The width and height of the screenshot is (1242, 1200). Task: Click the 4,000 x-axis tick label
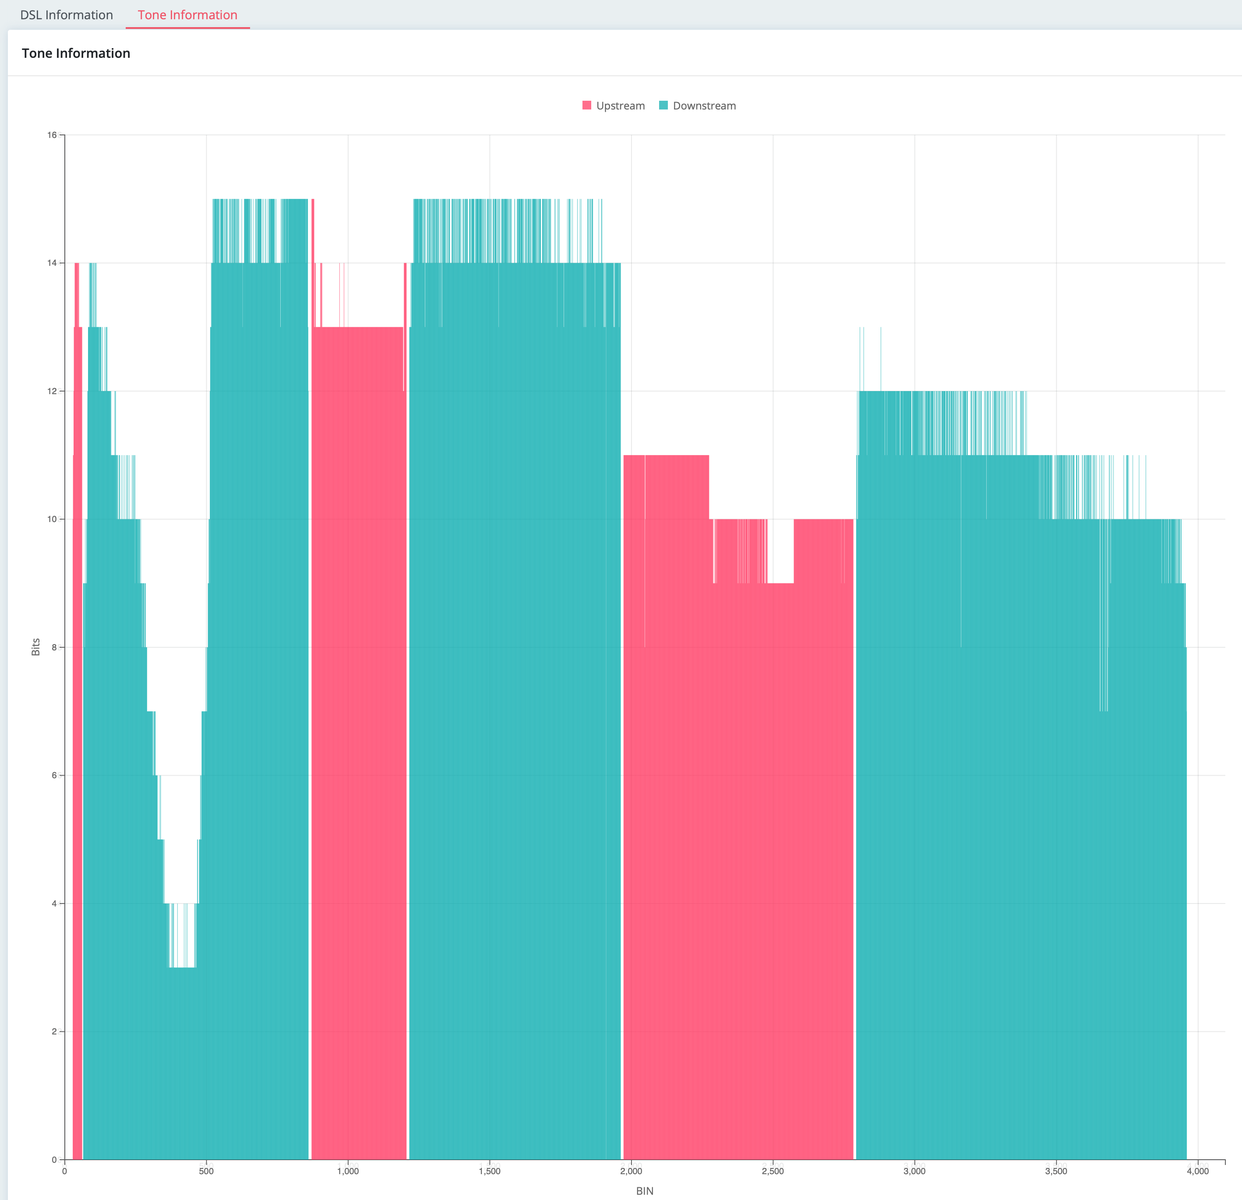coord(1197,1171)
